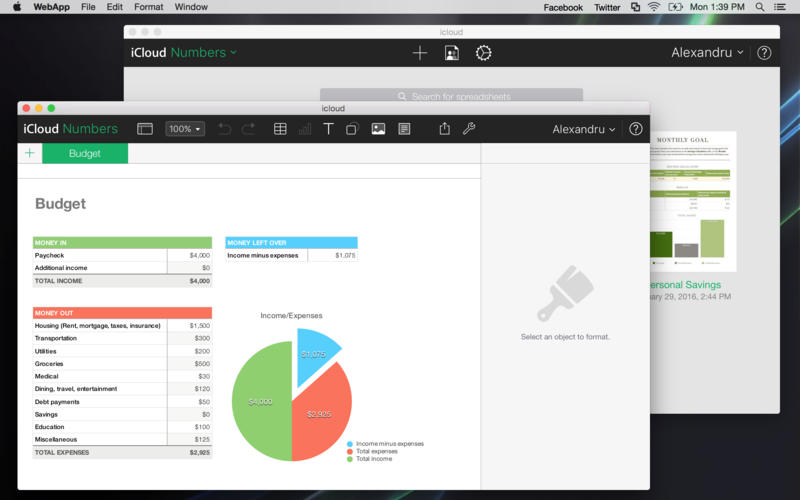The image size is (800, 500).
Task: Open Alexandru account menu in front window
Action: [584, 130]
